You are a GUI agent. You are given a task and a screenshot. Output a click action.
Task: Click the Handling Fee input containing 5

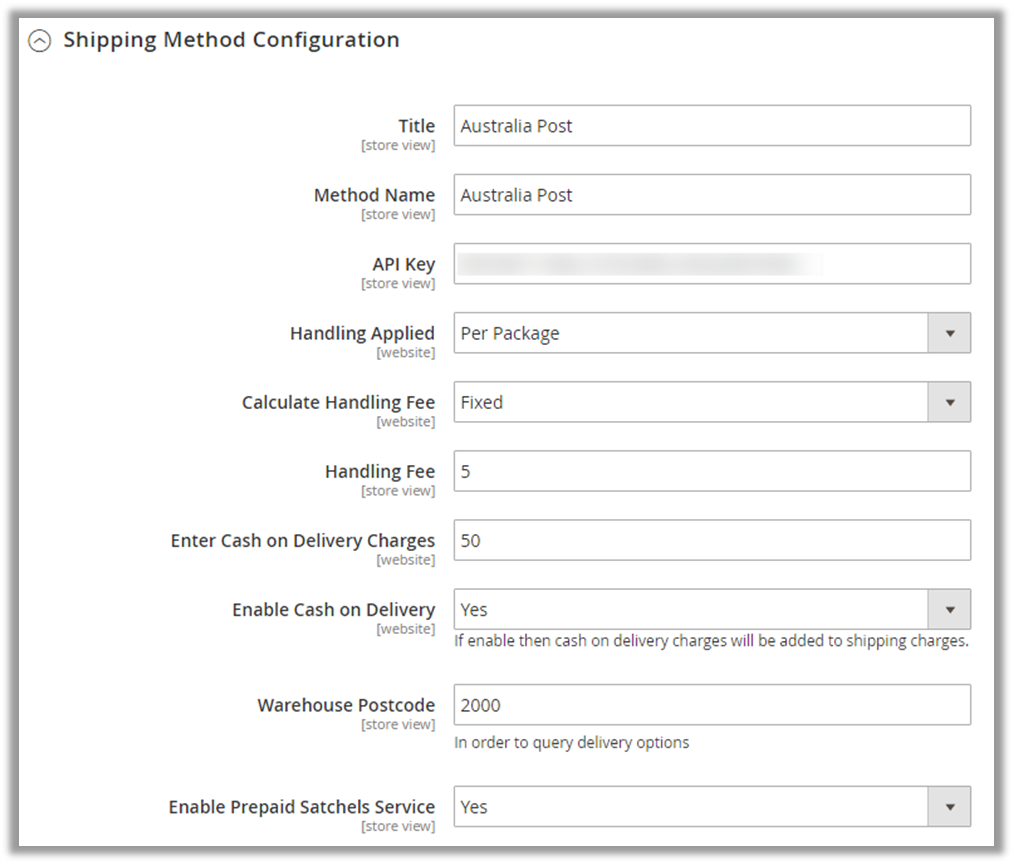(x=711, y=471)
